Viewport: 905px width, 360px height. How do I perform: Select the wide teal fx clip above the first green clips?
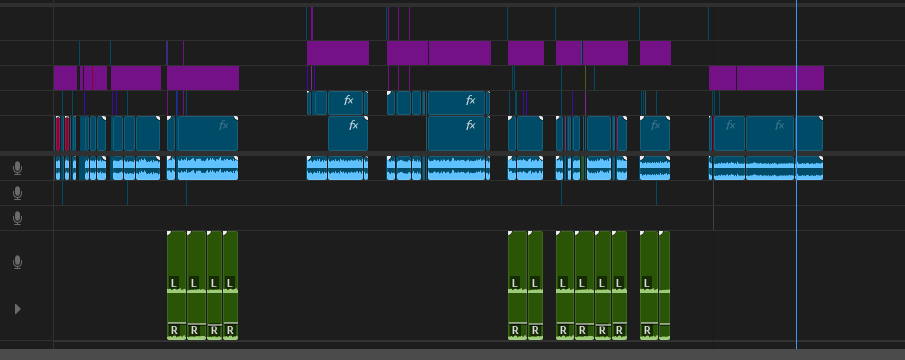point(208,133)
